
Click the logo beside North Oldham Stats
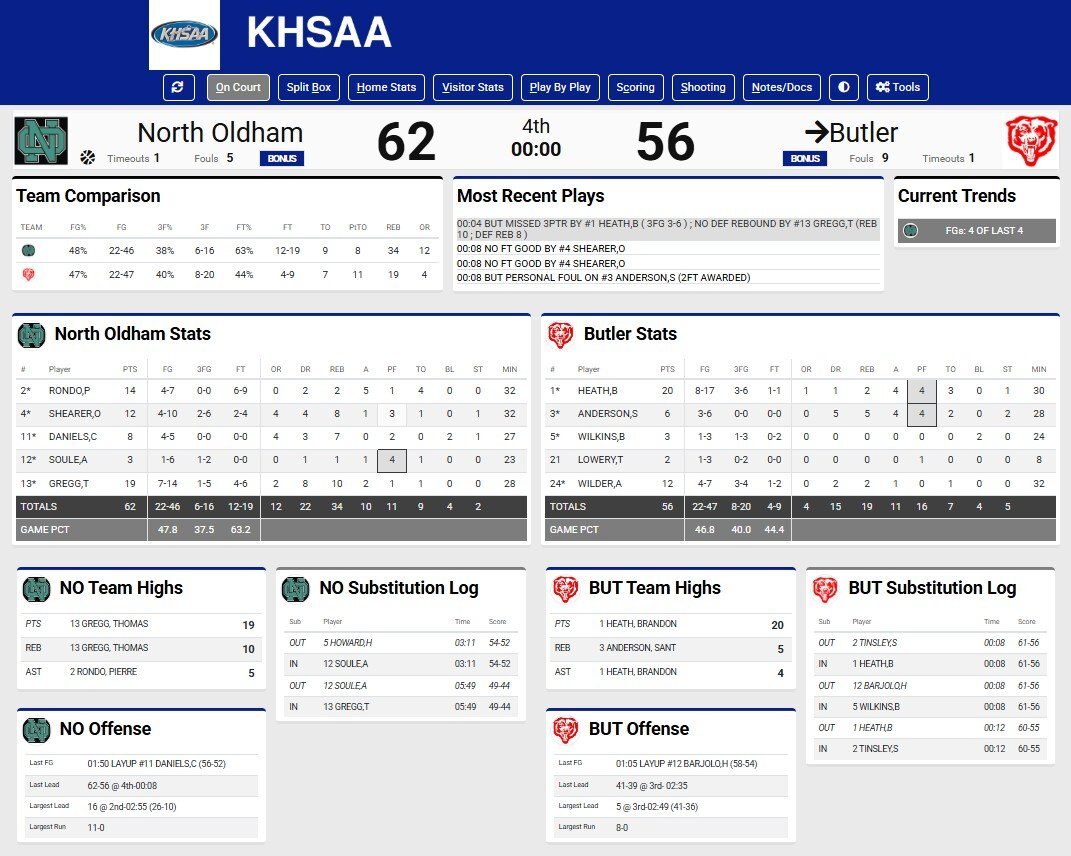coord(31,335)
